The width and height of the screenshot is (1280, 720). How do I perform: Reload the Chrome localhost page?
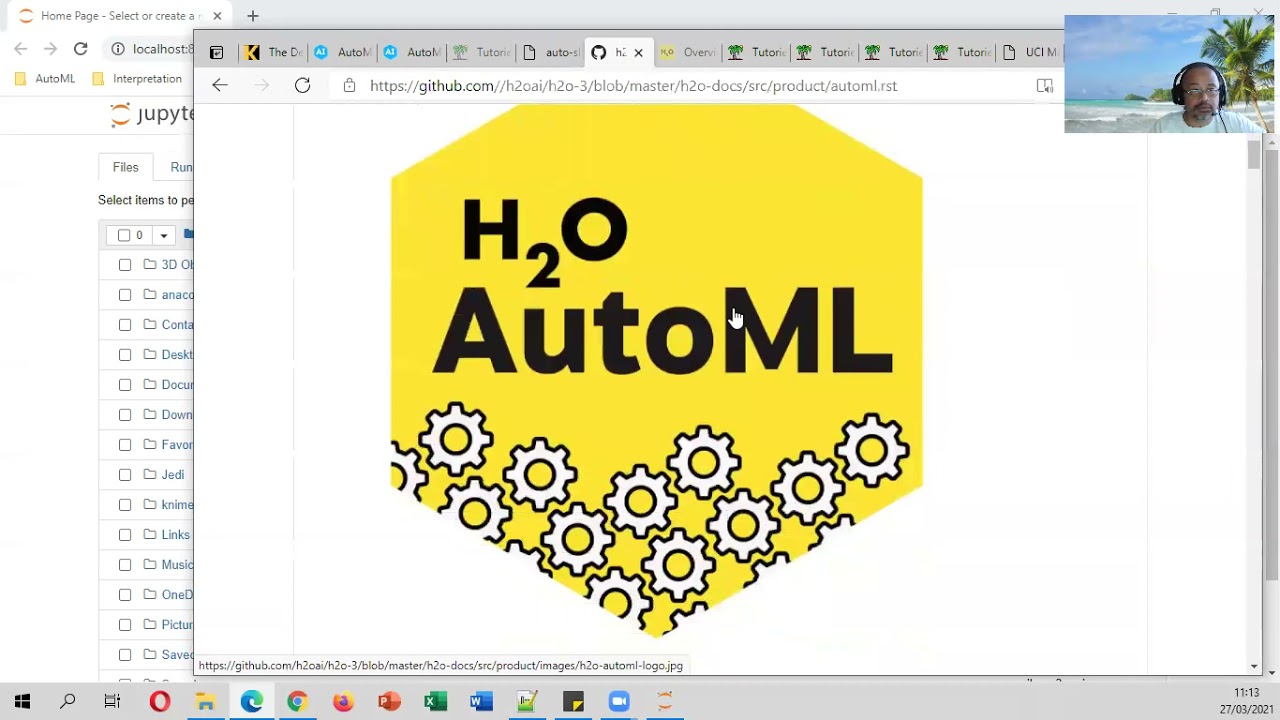(x=80, y=49)
